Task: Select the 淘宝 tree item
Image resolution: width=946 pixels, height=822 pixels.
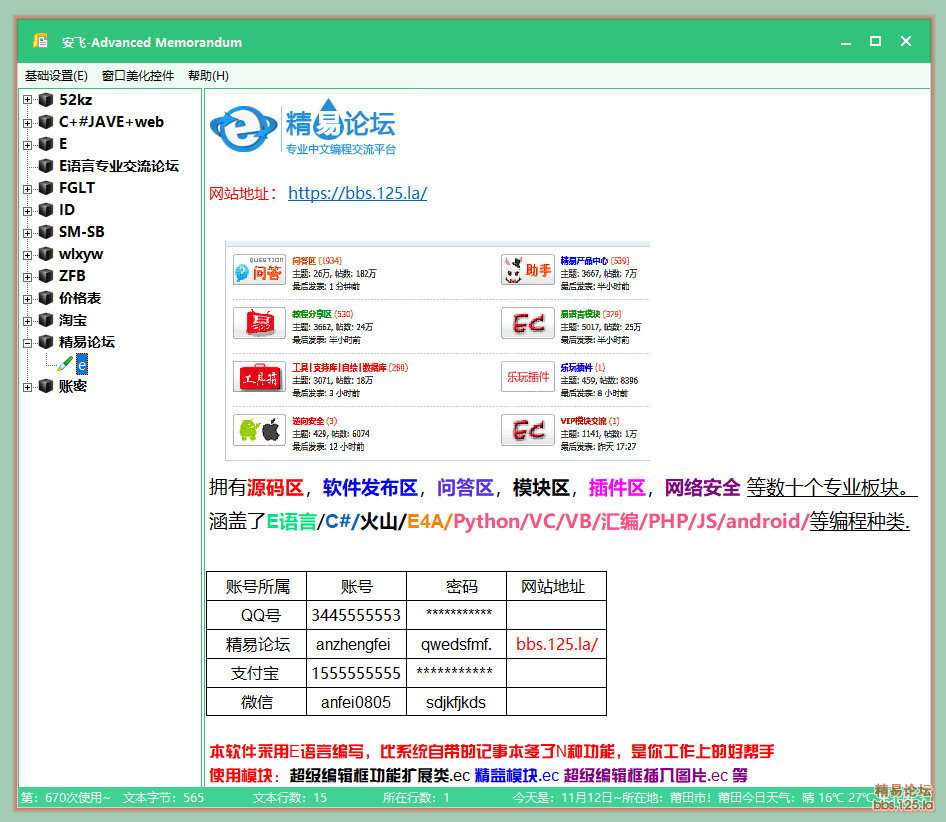Action: click(x=73, y=320)
